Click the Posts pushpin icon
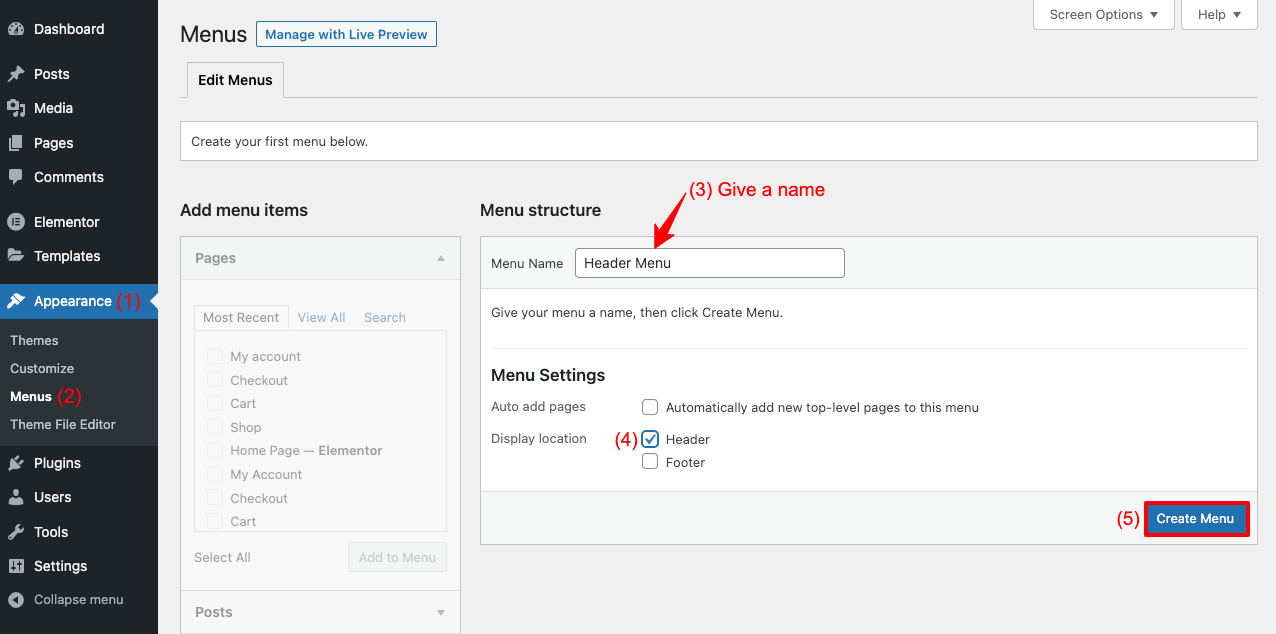The width and height of the screenshot is (1276, 634). 16,74
